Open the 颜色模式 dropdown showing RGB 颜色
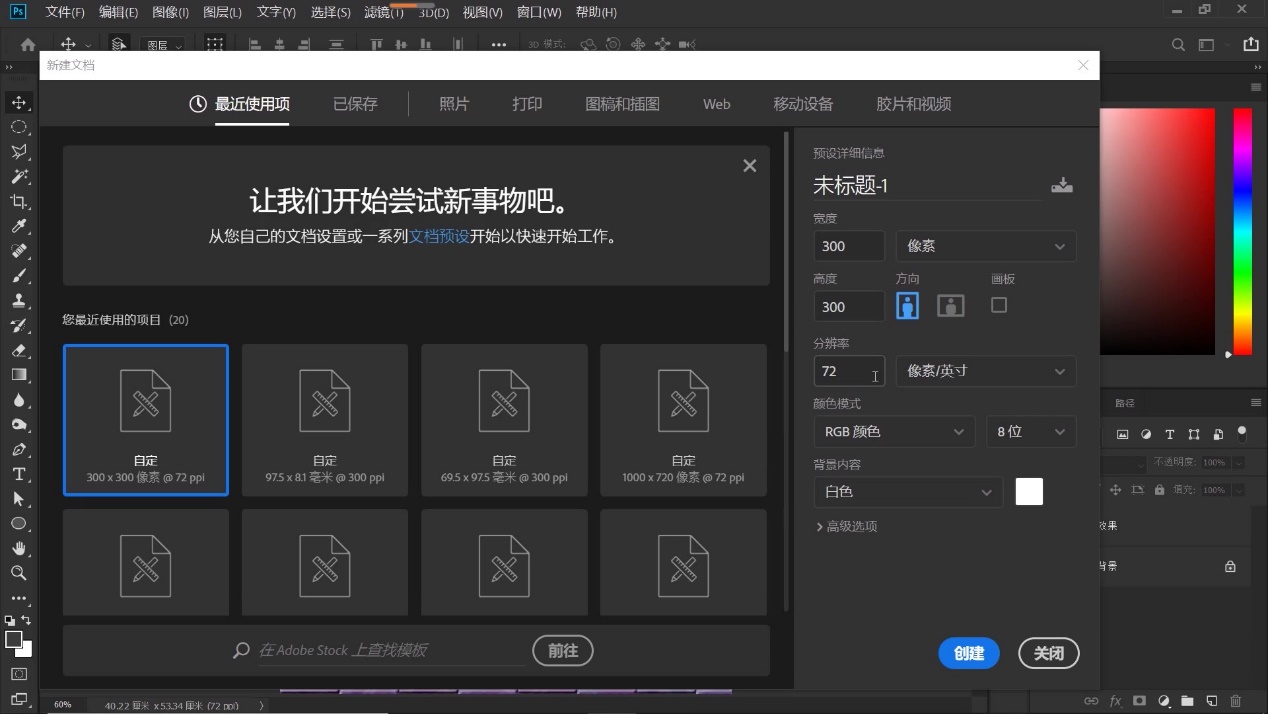The image size is (1268, 714). pos(893,431)
